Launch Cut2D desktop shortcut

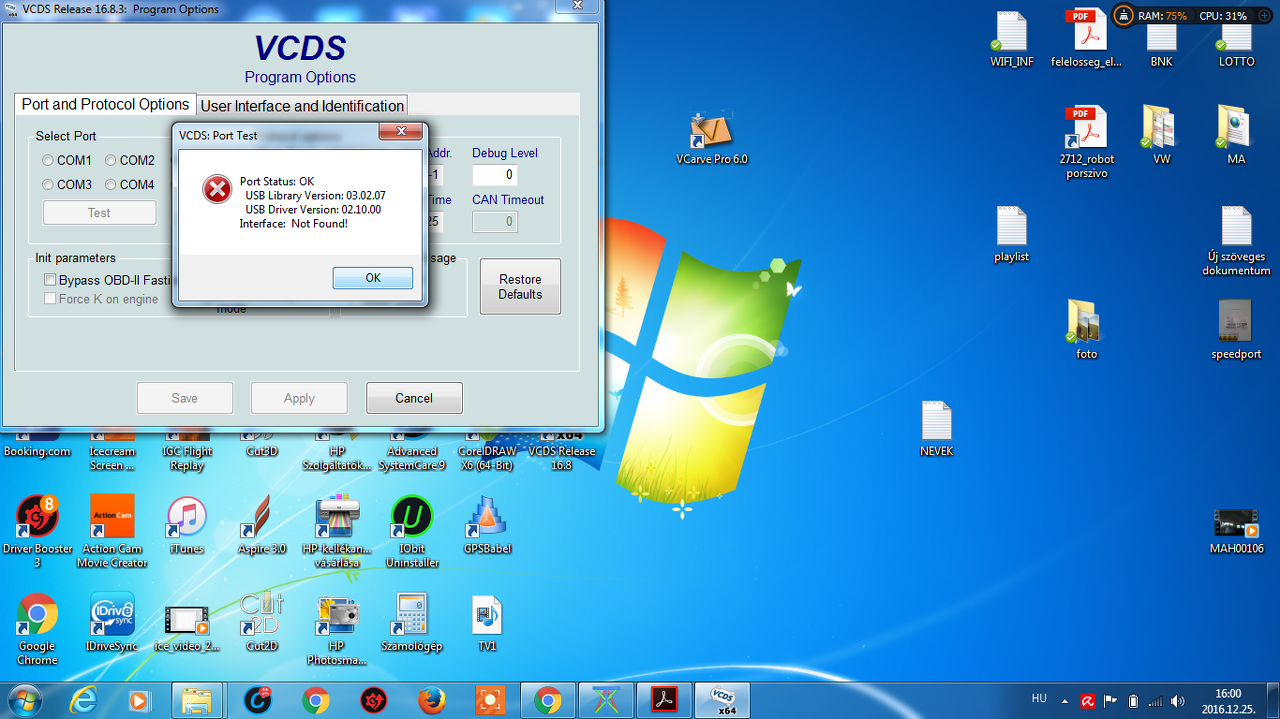coord(262,622)
